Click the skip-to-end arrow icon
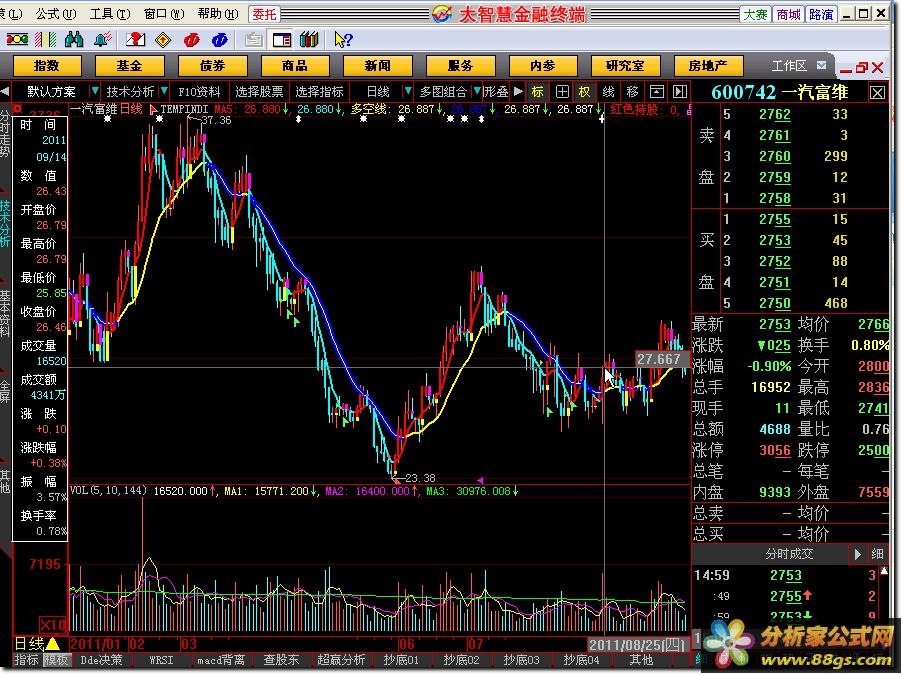This screenshot has height=675, width=903. pyautogui.click(x=680, y=92)
